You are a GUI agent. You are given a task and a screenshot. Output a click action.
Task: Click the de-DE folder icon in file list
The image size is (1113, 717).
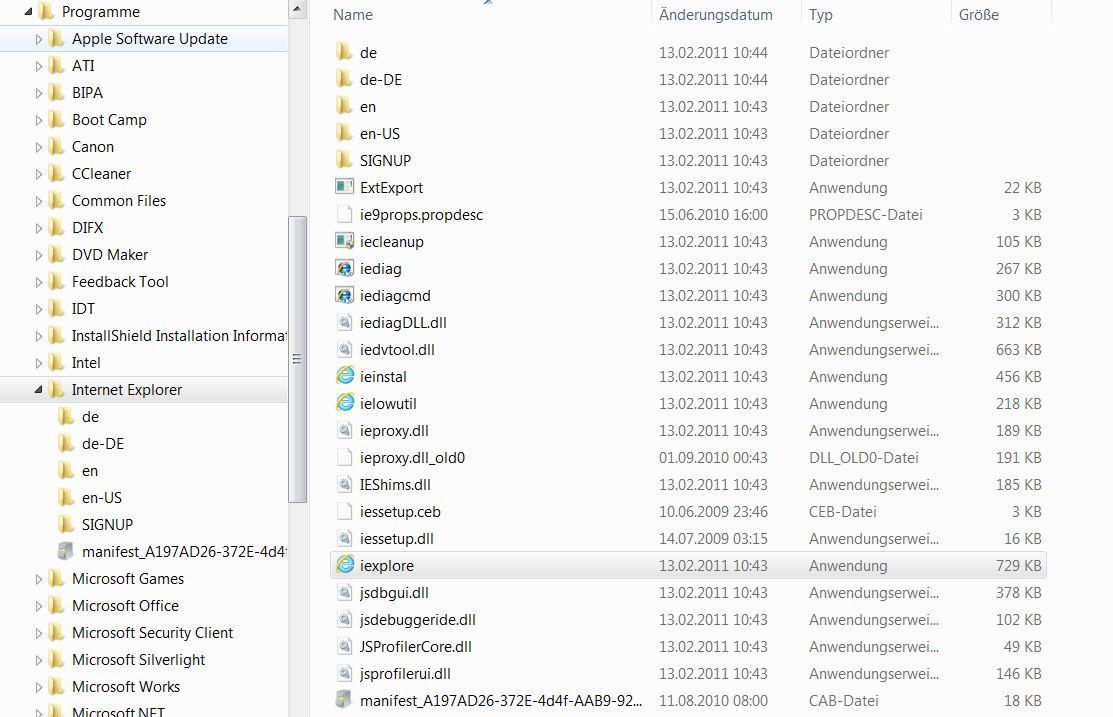pyautogui.click(x=345, y=80)
